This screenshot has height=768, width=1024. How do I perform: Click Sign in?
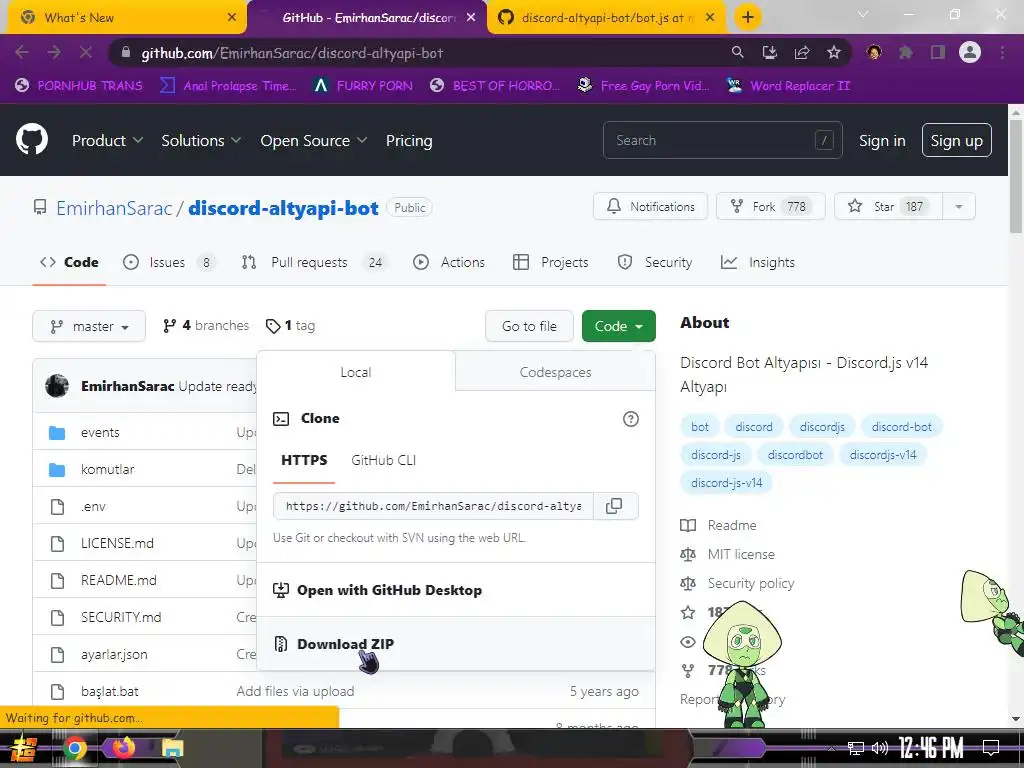(882, 140)
